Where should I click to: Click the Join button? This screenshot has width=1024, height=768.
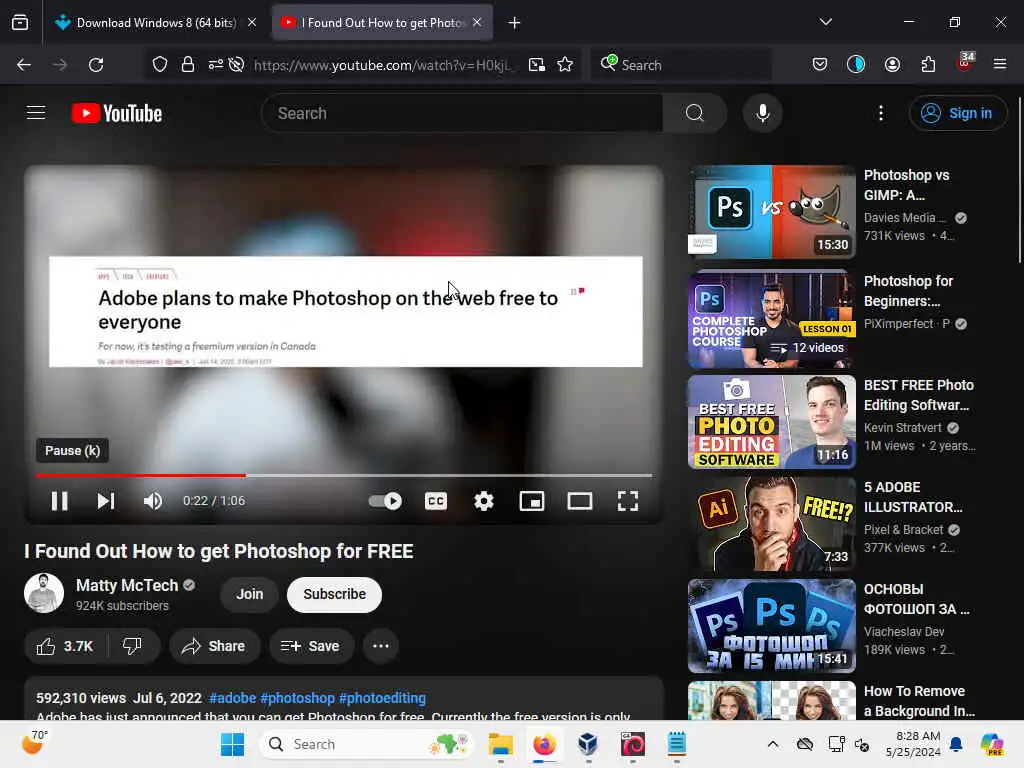pos(249,594)
